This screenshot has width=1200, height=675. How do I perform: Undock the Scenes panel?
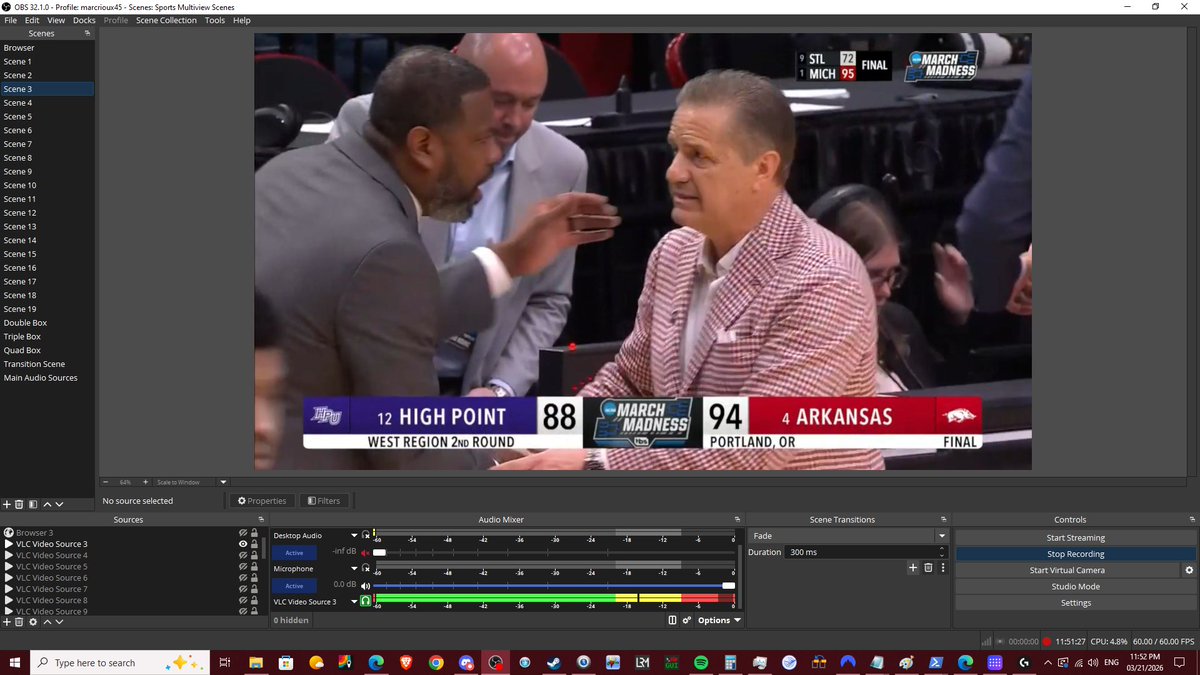pos(87,33)
